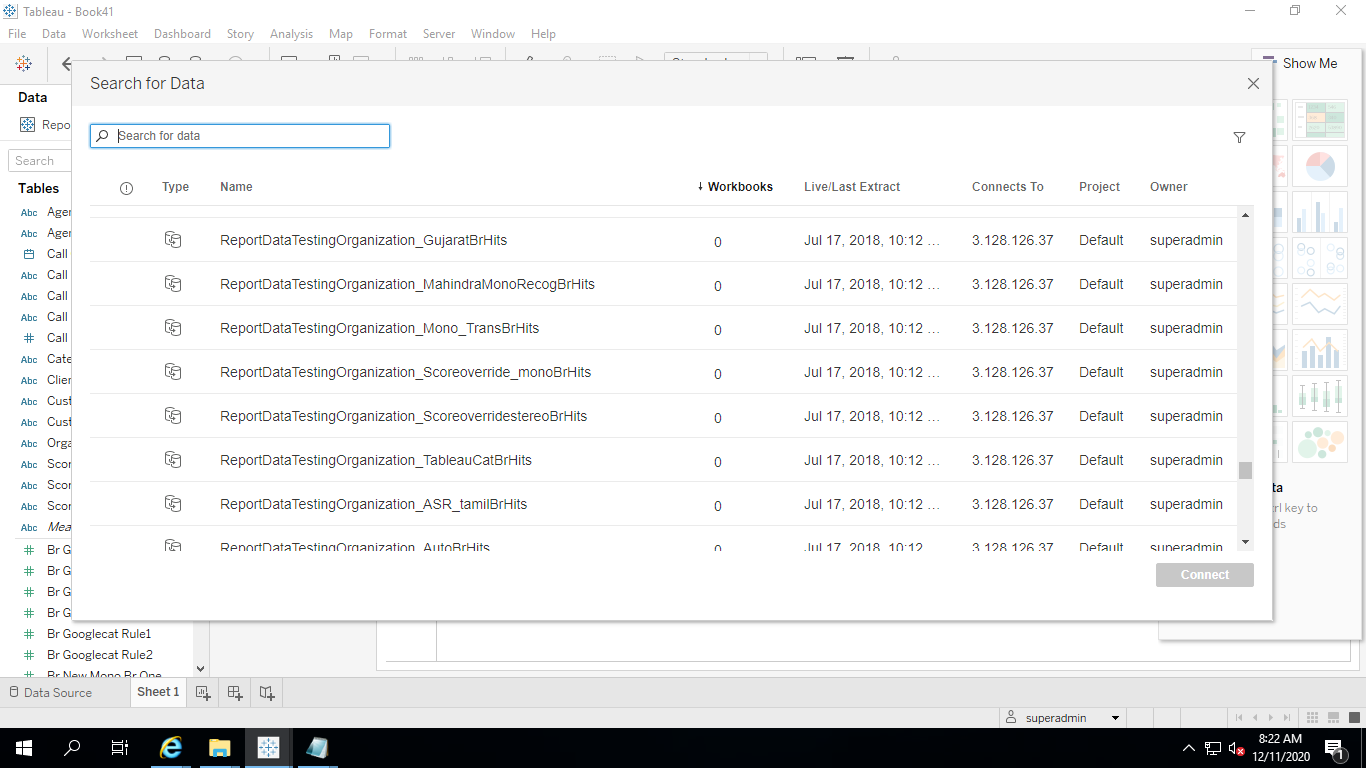Sort by the Owner column header
Viewport: 1366px width, 768px height.
click(1169, 187)
